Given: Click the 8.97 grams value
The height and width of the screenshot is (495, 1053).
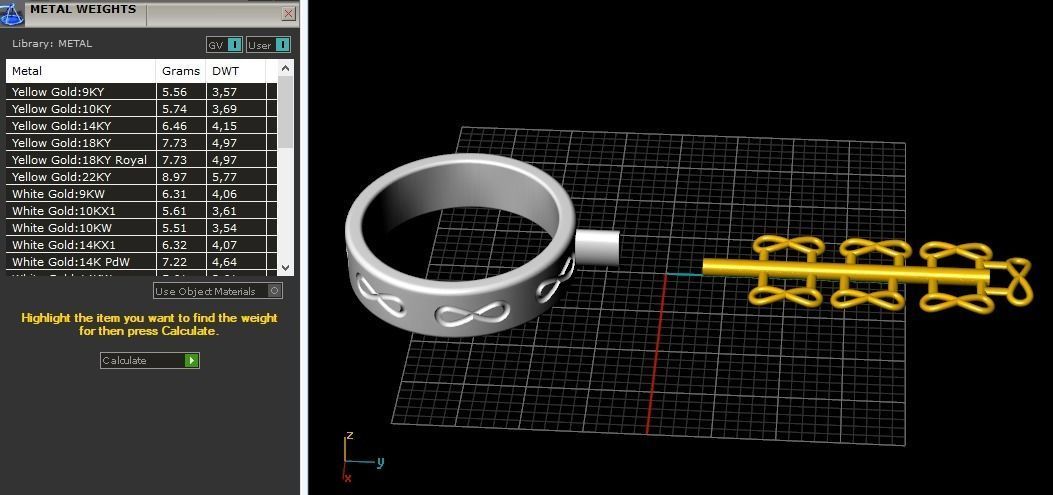Looking at the screenshot, I should [175, 177].
